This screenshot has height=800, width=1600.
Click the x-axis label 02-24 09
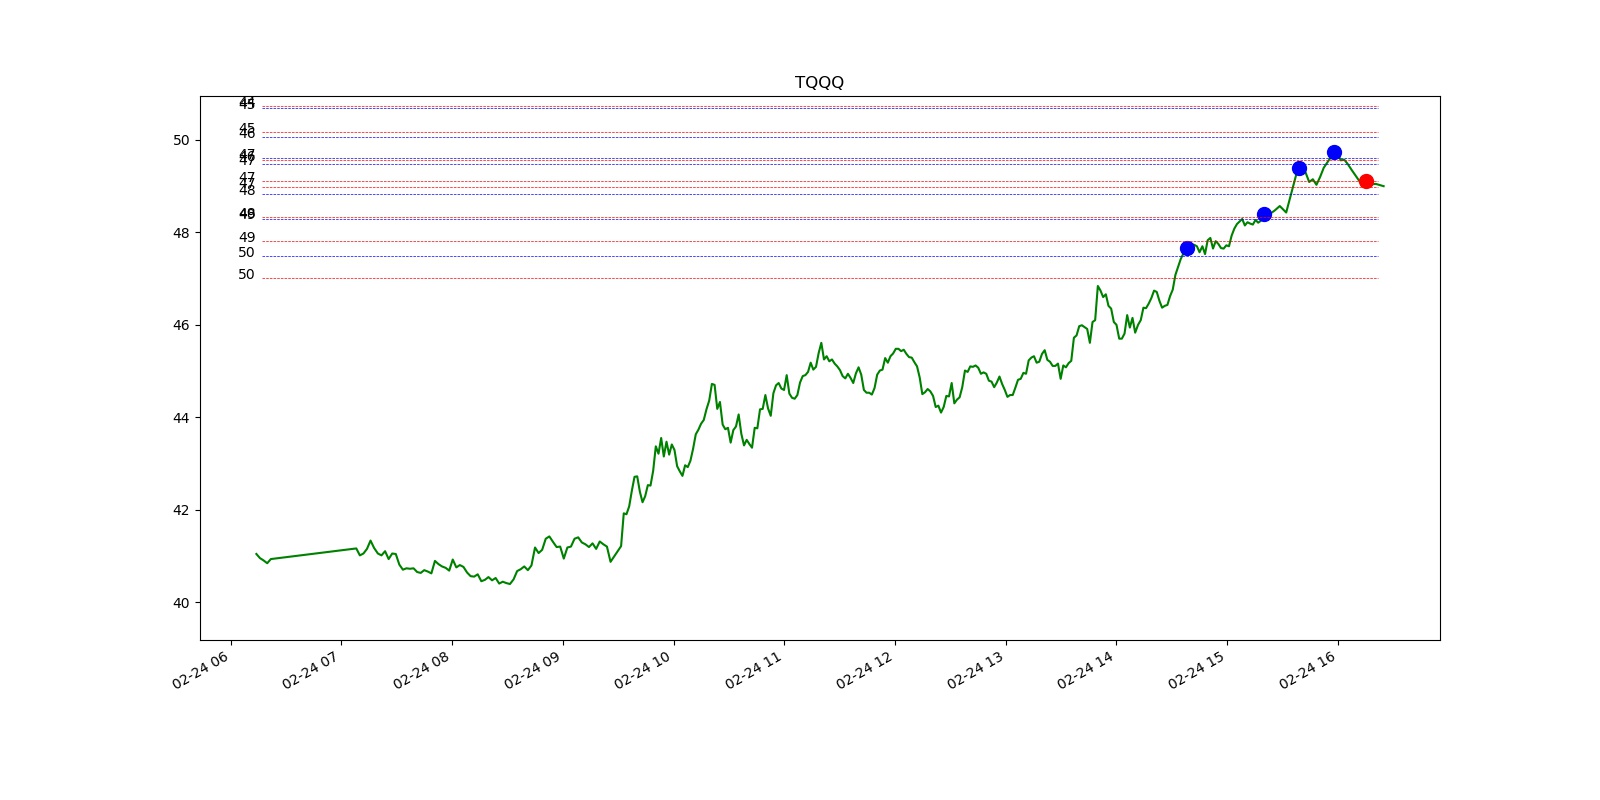[533, 670]
